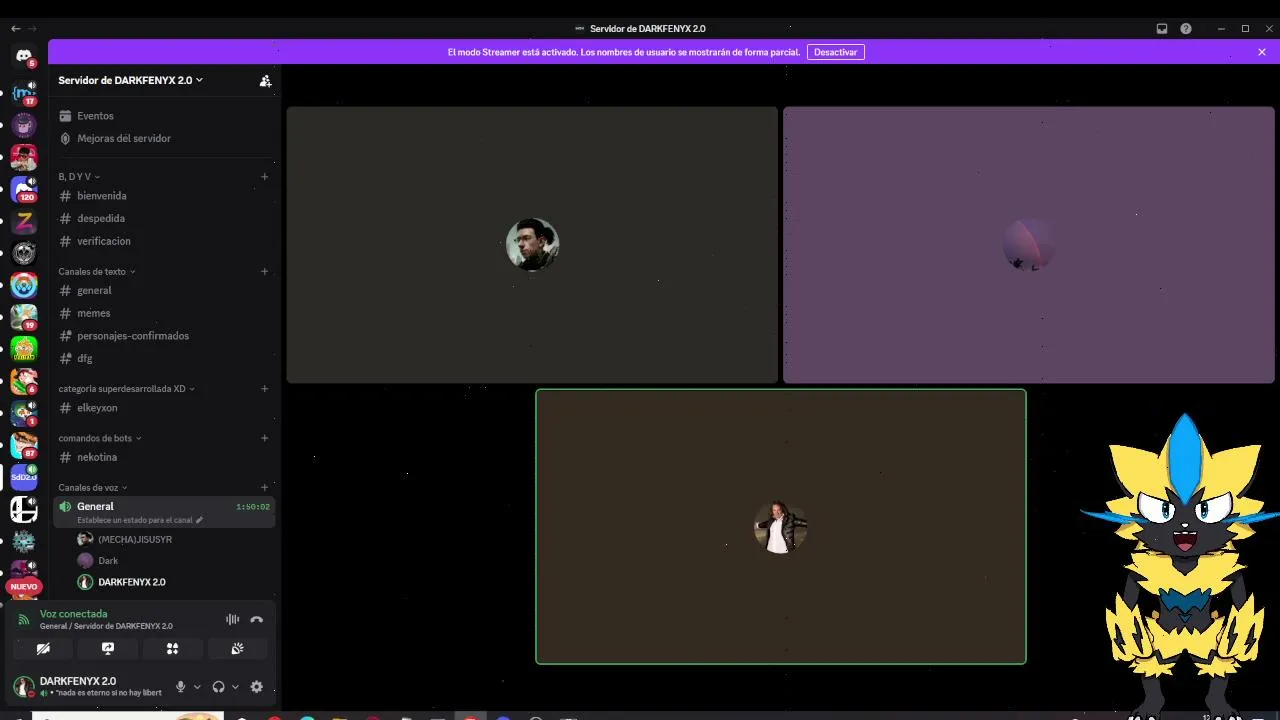
Task: Open the inbox icon in title bar
Action: pos(1162,29)
